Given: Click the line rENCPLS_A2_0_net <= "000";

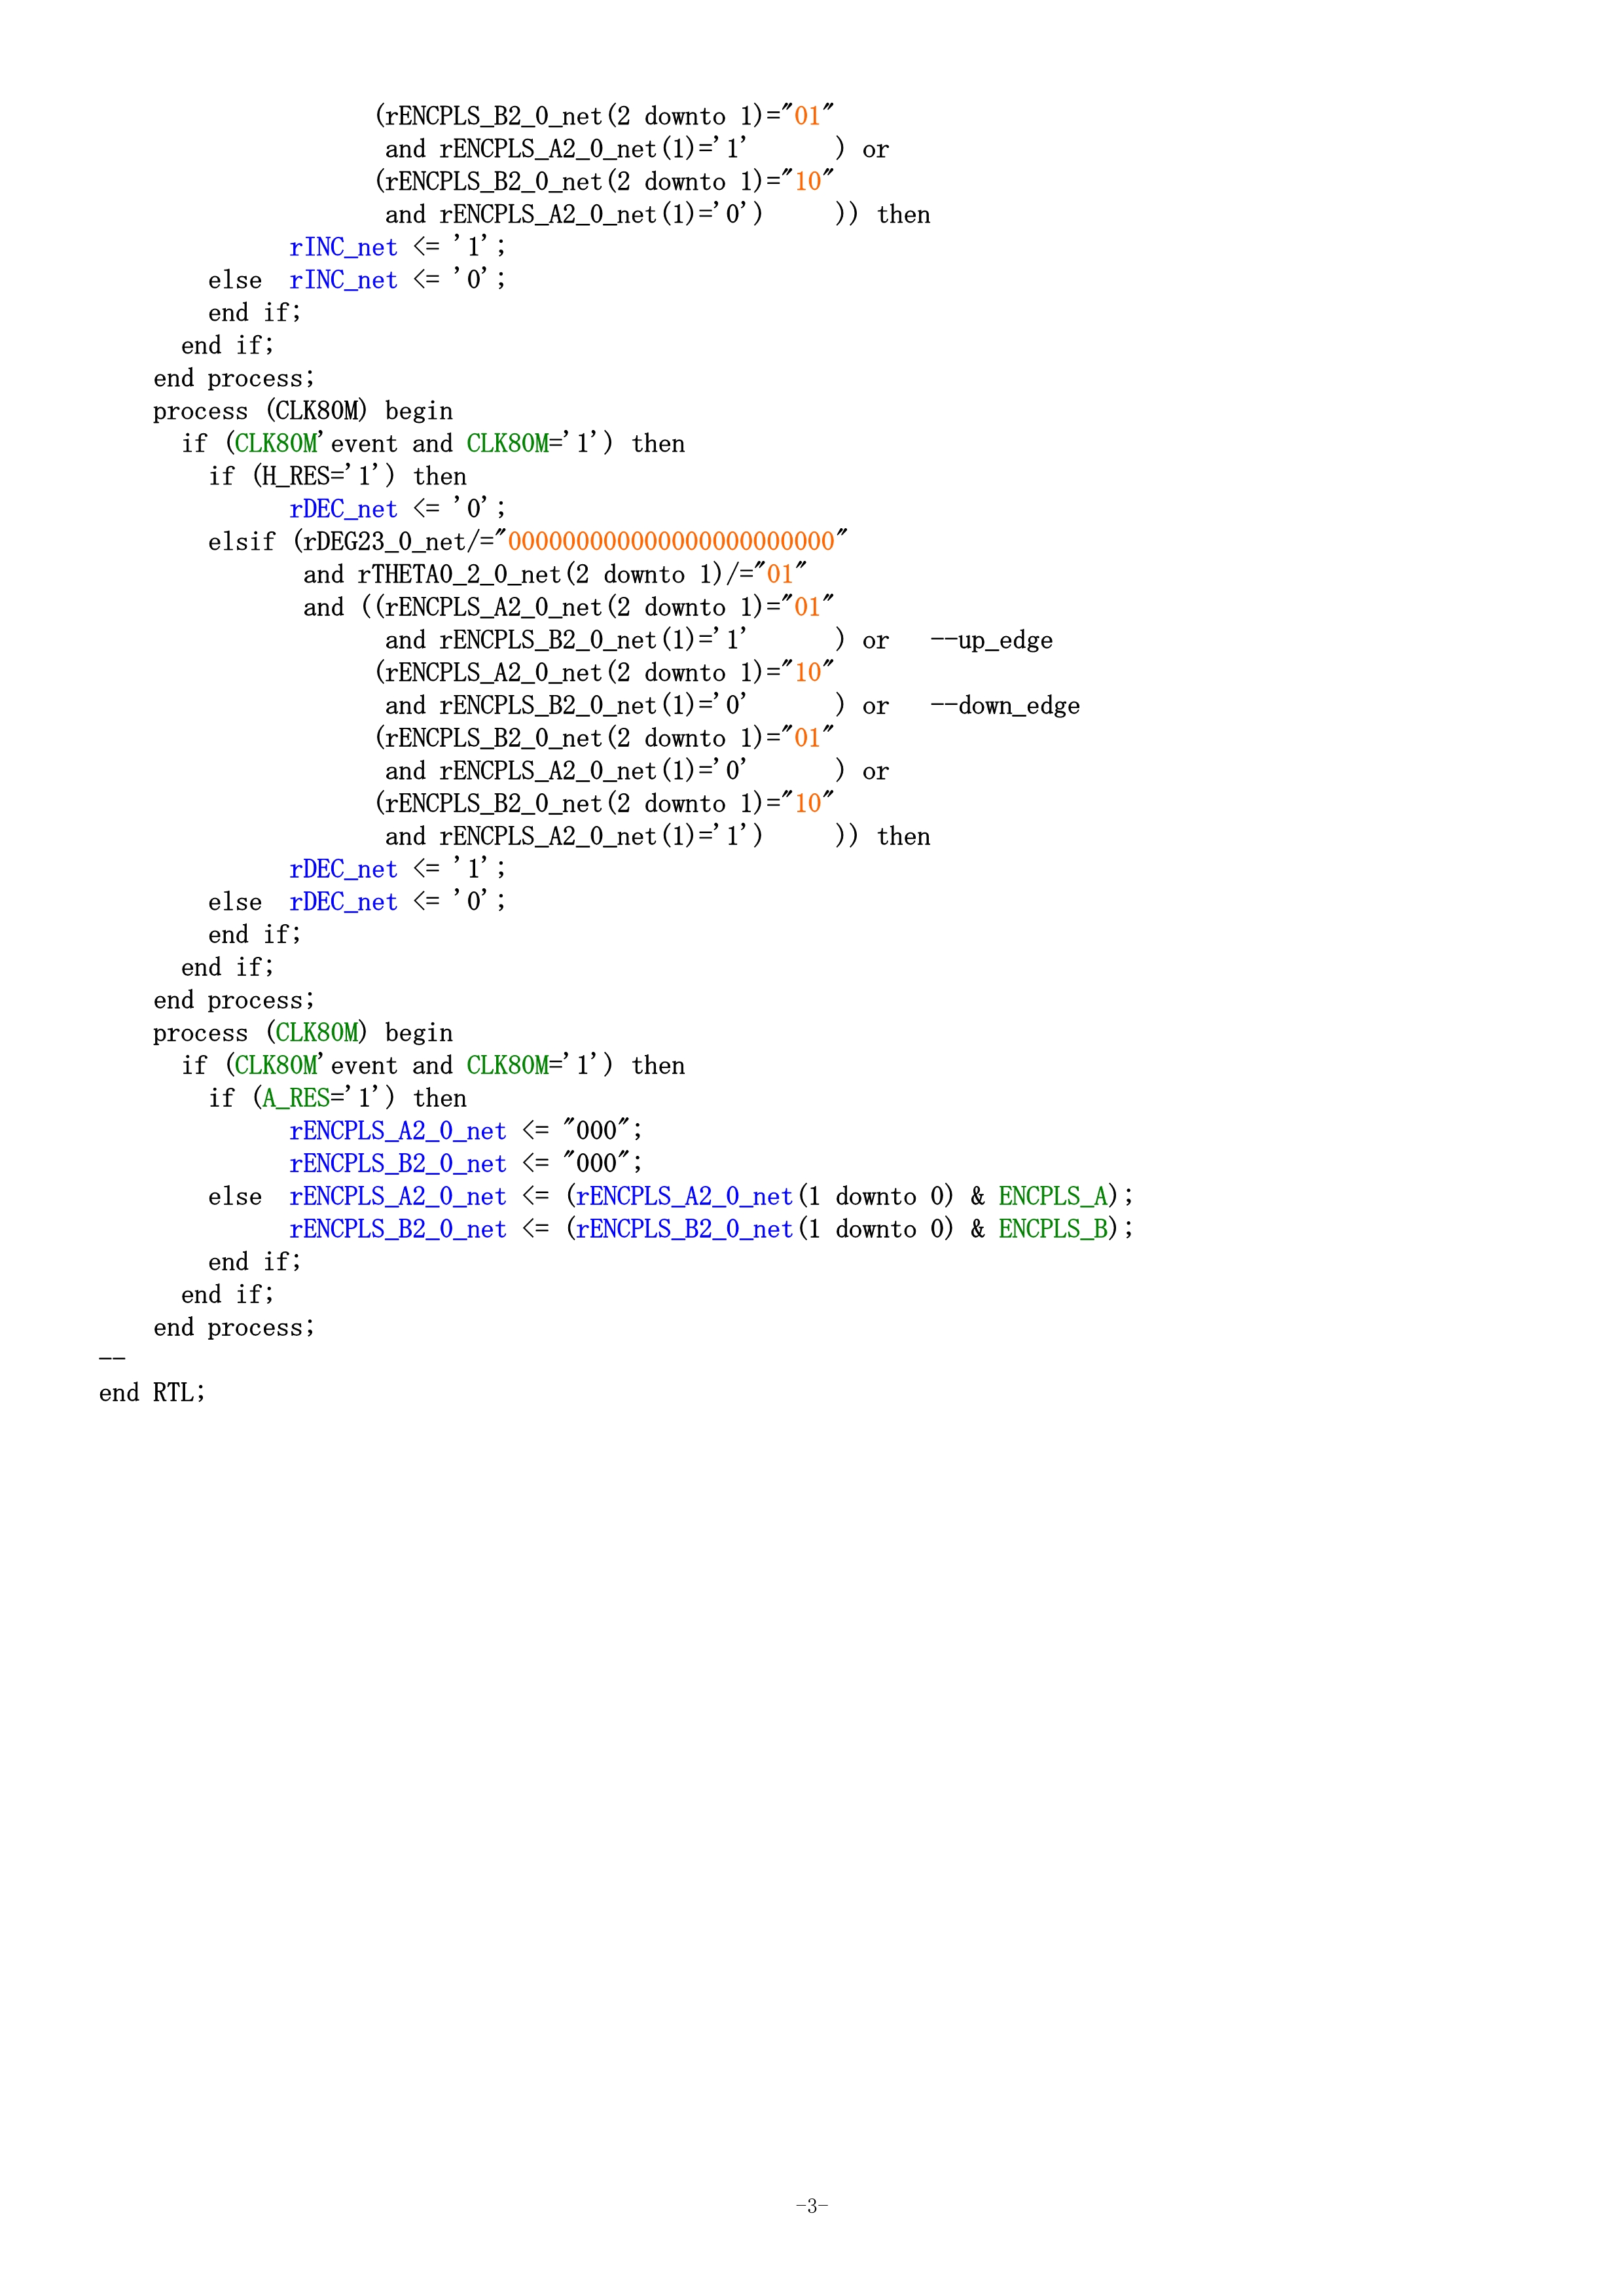Looking at the screenshot, I should pyautogui.click(x=466, y=1131).
